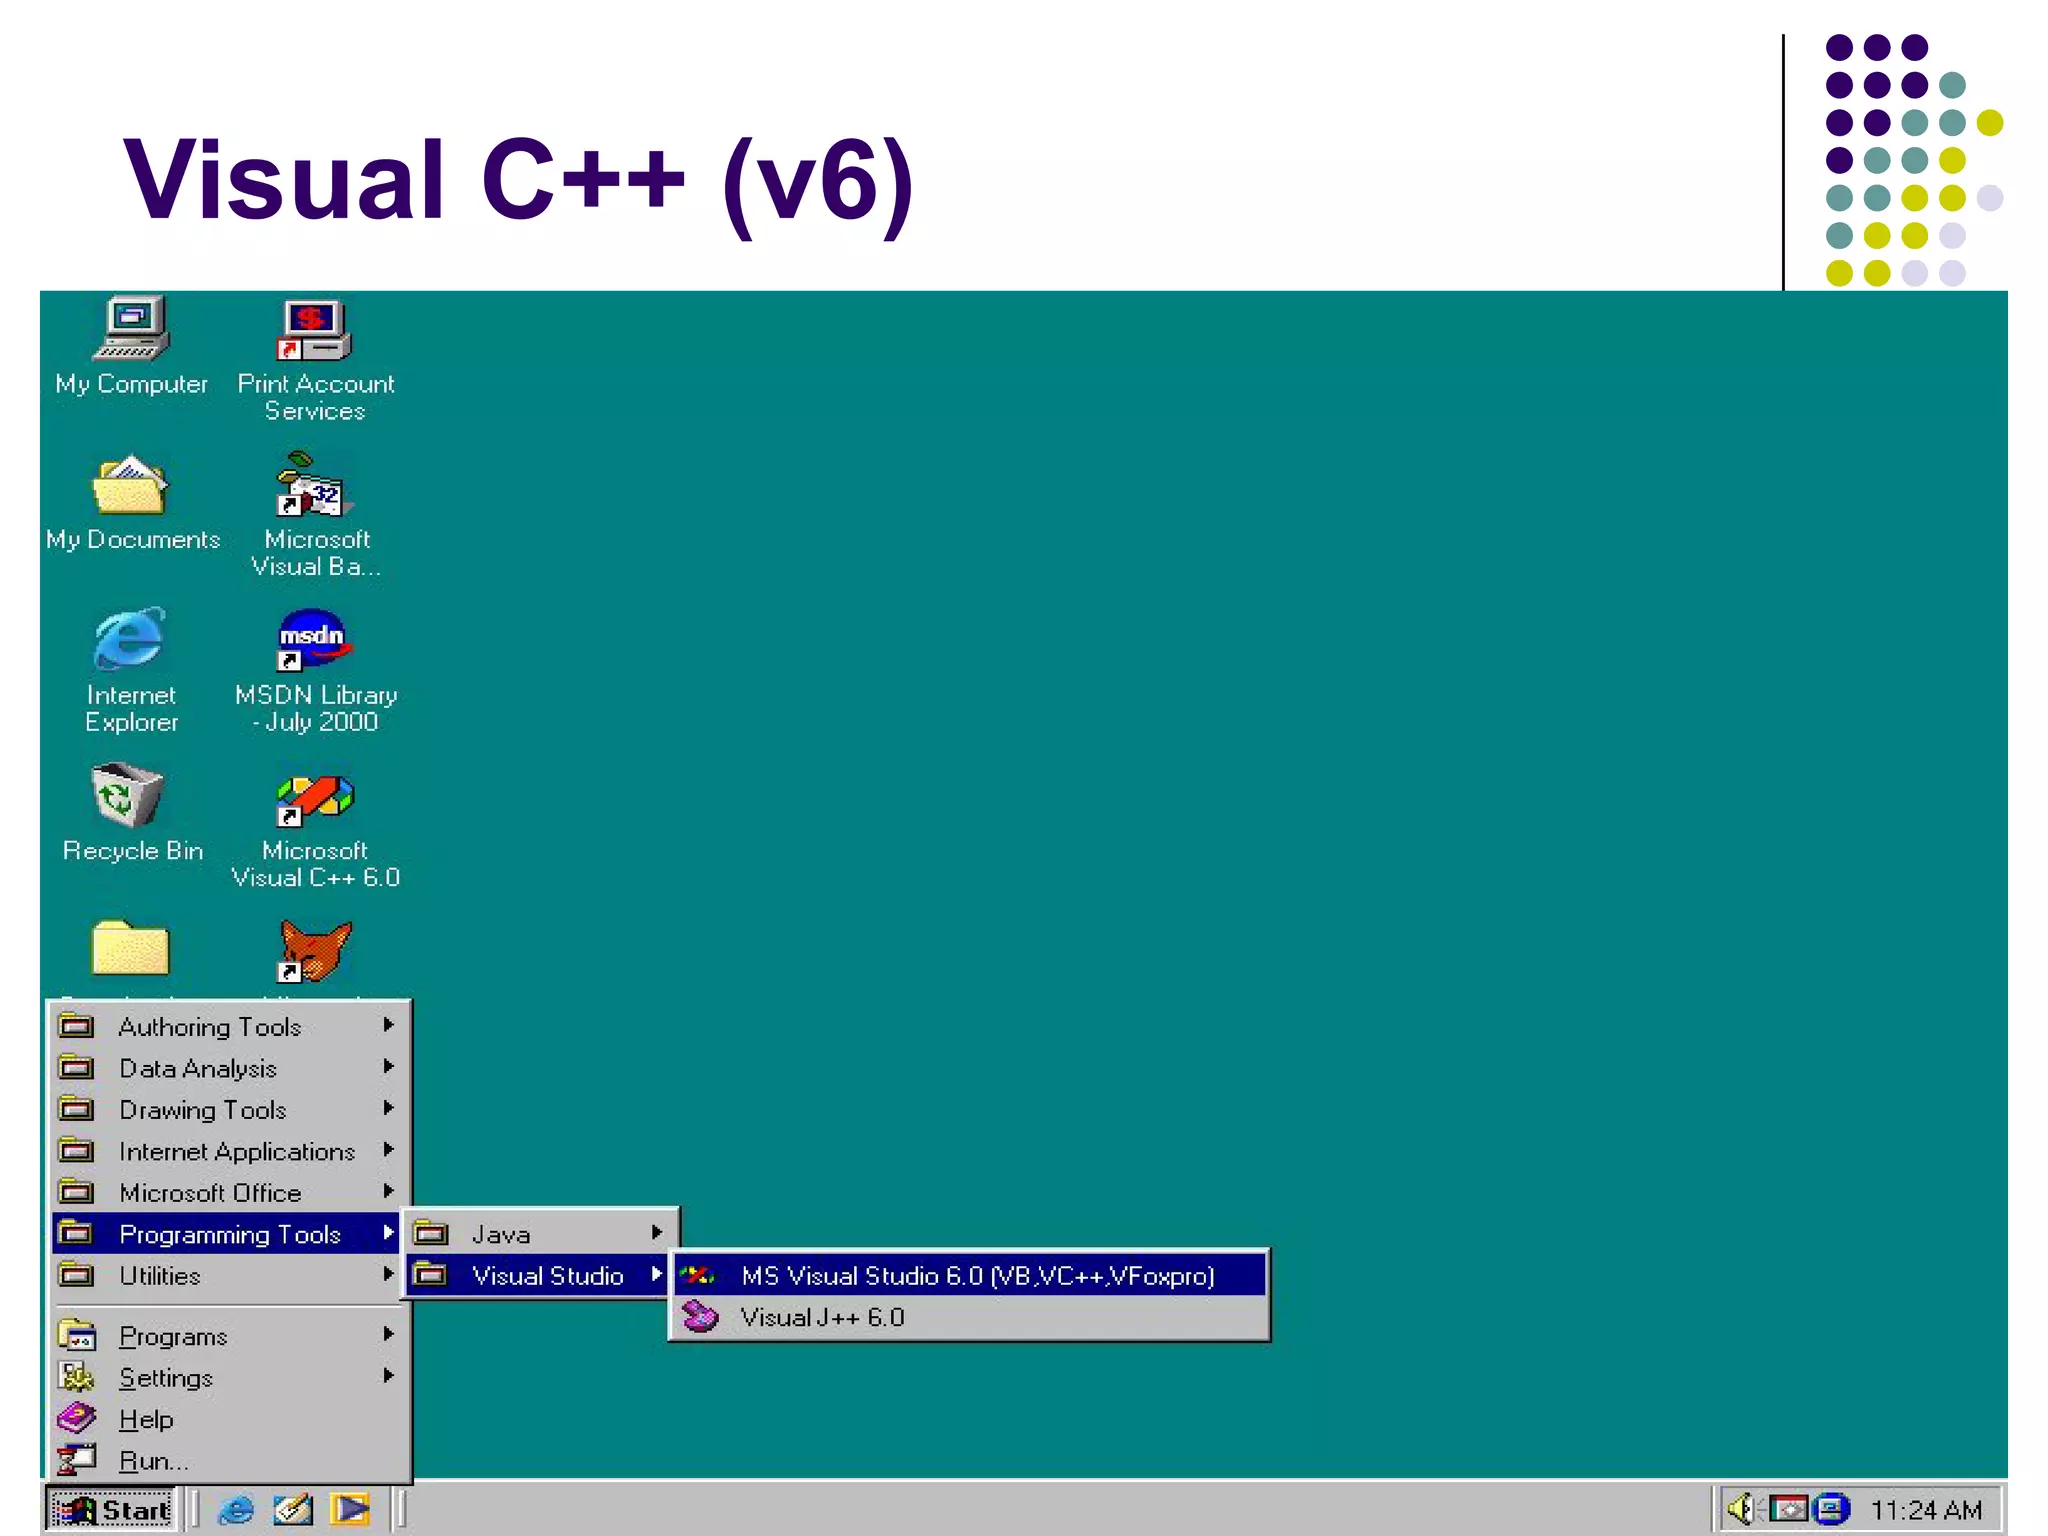
Task: Click the yellow folder desktop icon
Action: point(130,948)
